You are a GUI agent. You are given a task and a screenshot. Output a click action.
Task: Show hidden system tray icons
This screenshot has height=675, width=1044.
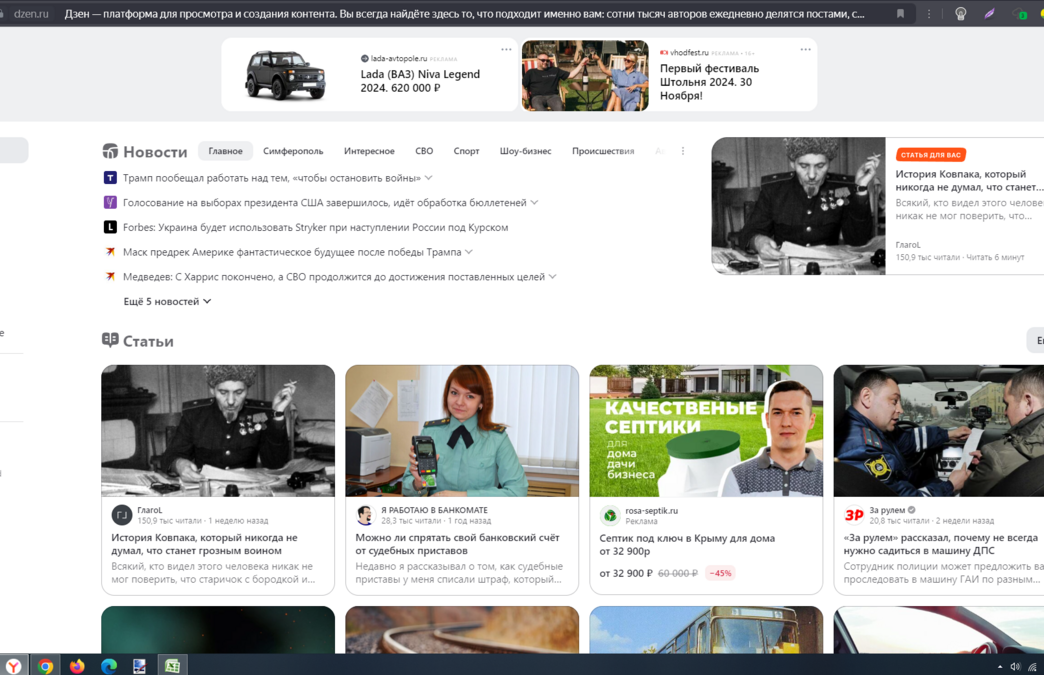(x=999, y=666)
